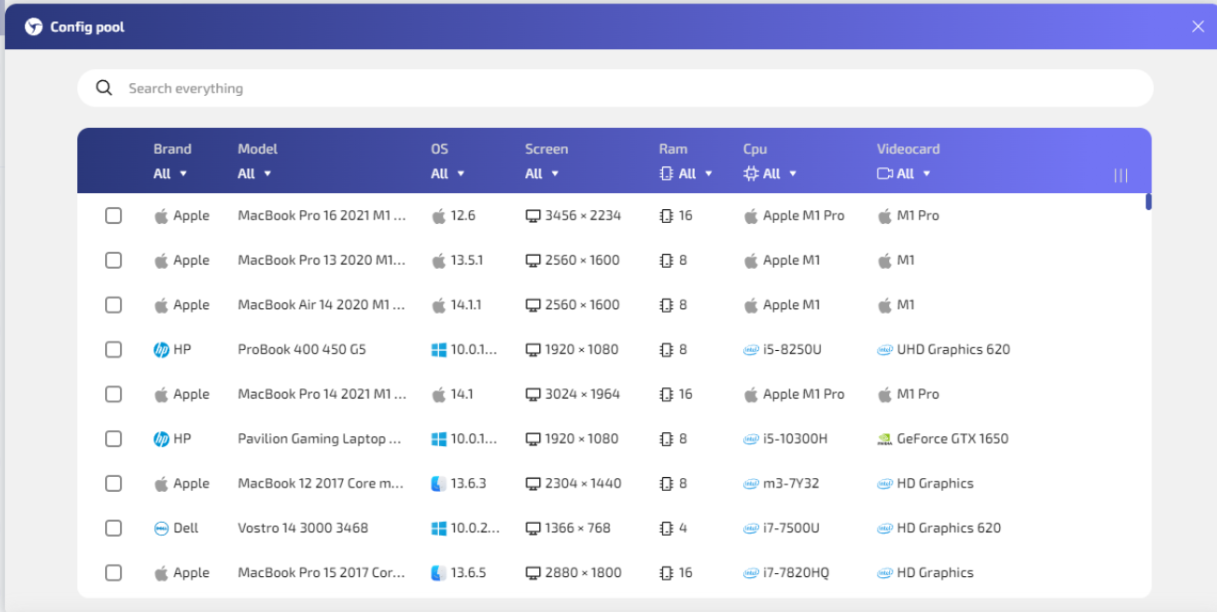Open the Model filter dropdown

255,174
